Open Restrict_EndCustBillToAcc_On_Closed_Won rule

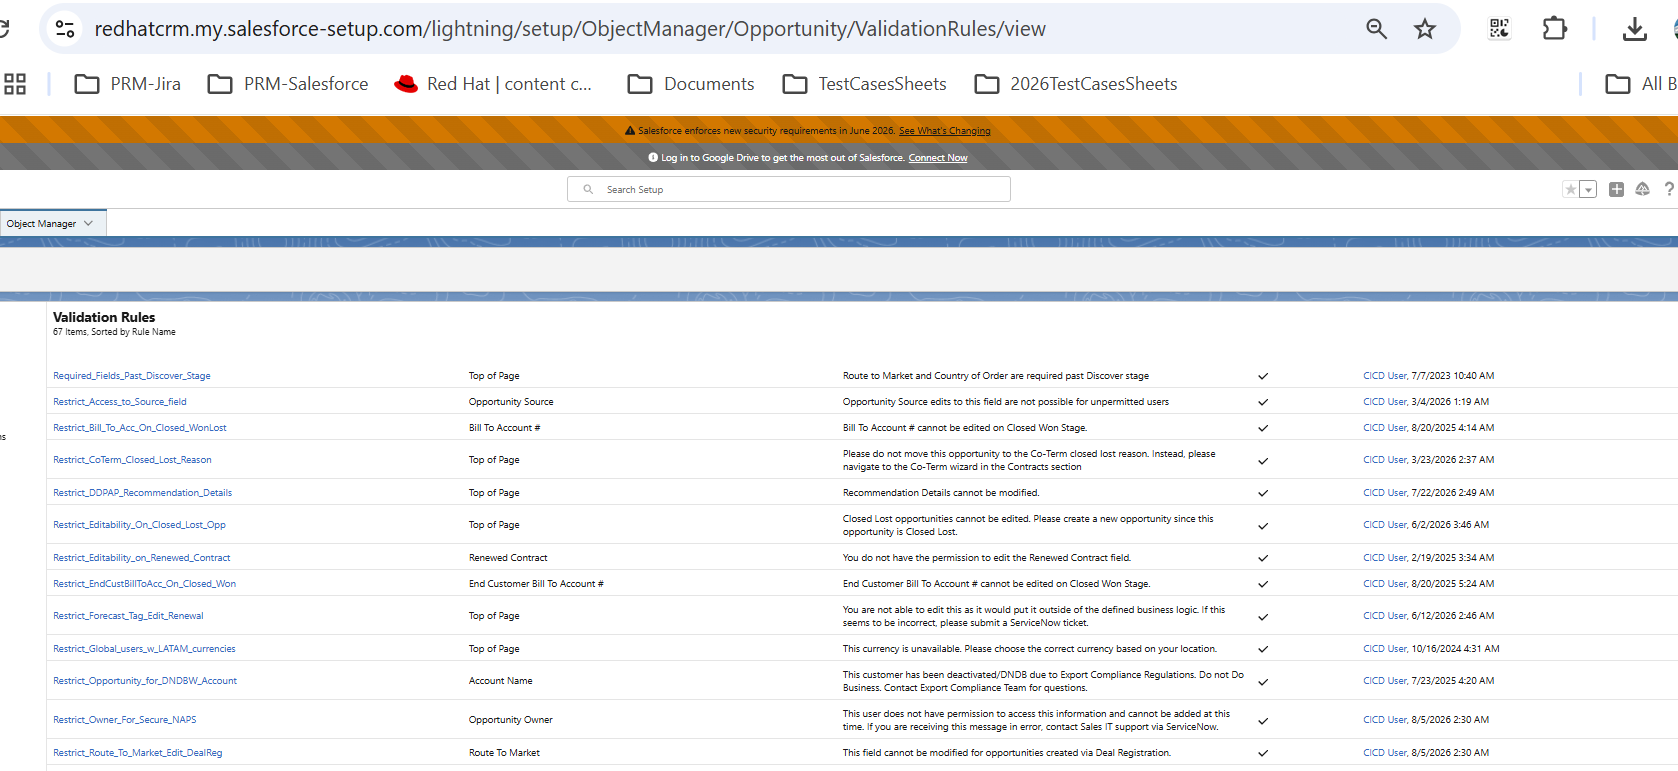[145, 584]
